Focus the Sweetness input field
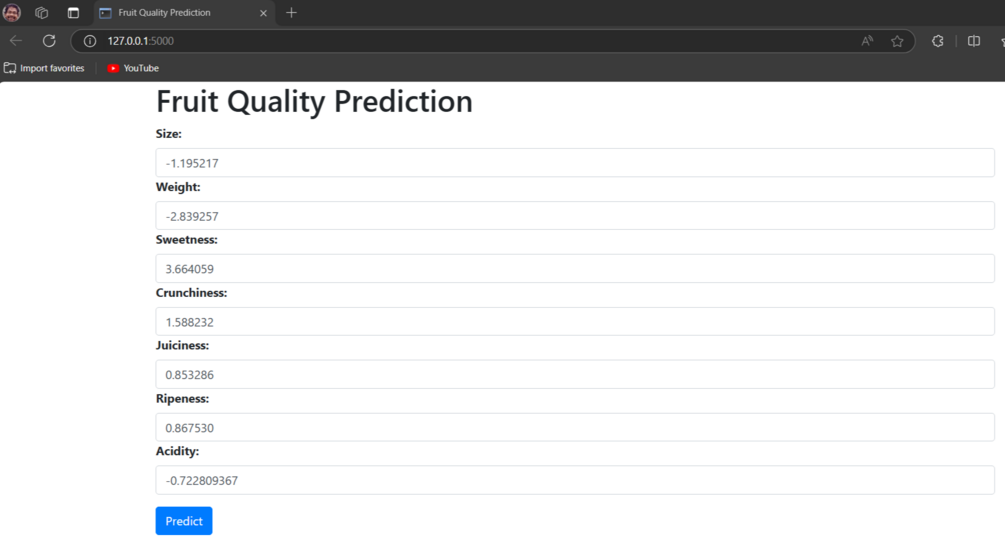The height and width of the screenshot is (555, 1005). click(x=575, y=269)
